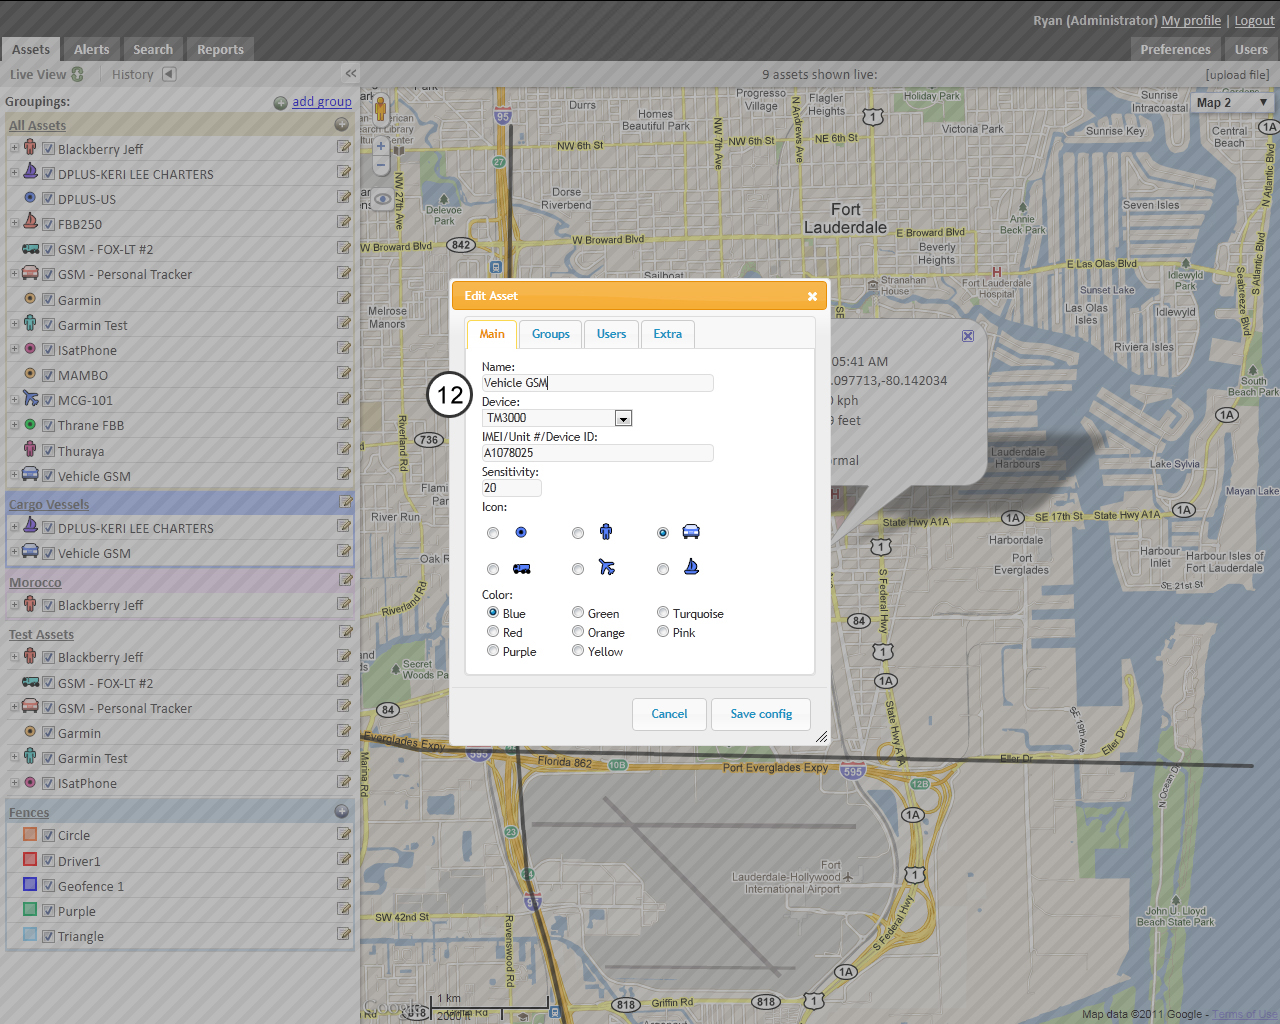
Task: Expand the MCG-101 asset tree node
Action: point(14,400)
